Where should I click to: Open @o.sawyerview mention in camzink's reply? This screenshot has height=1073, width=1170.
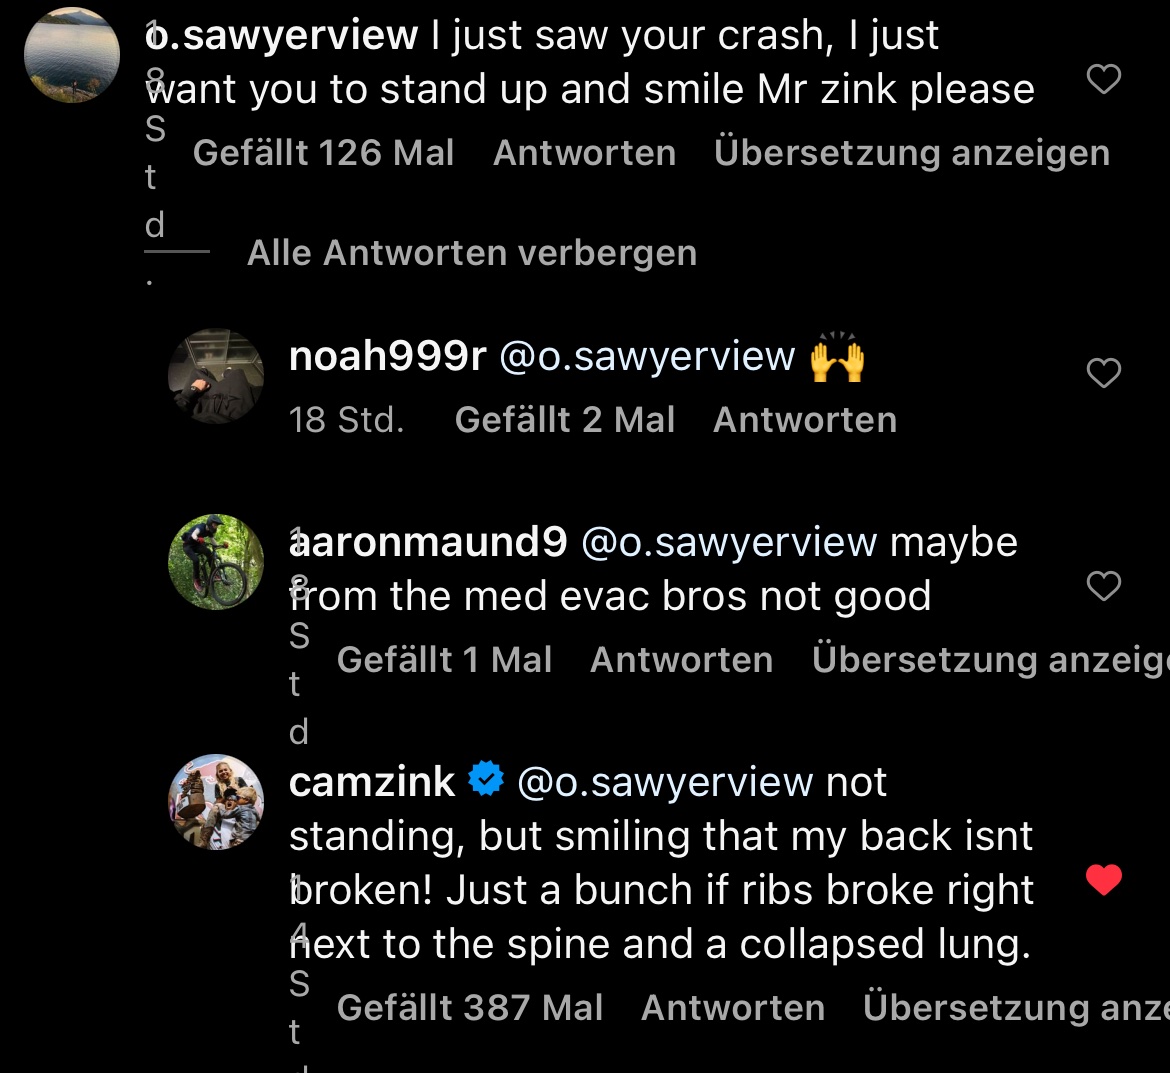(664, 782)
